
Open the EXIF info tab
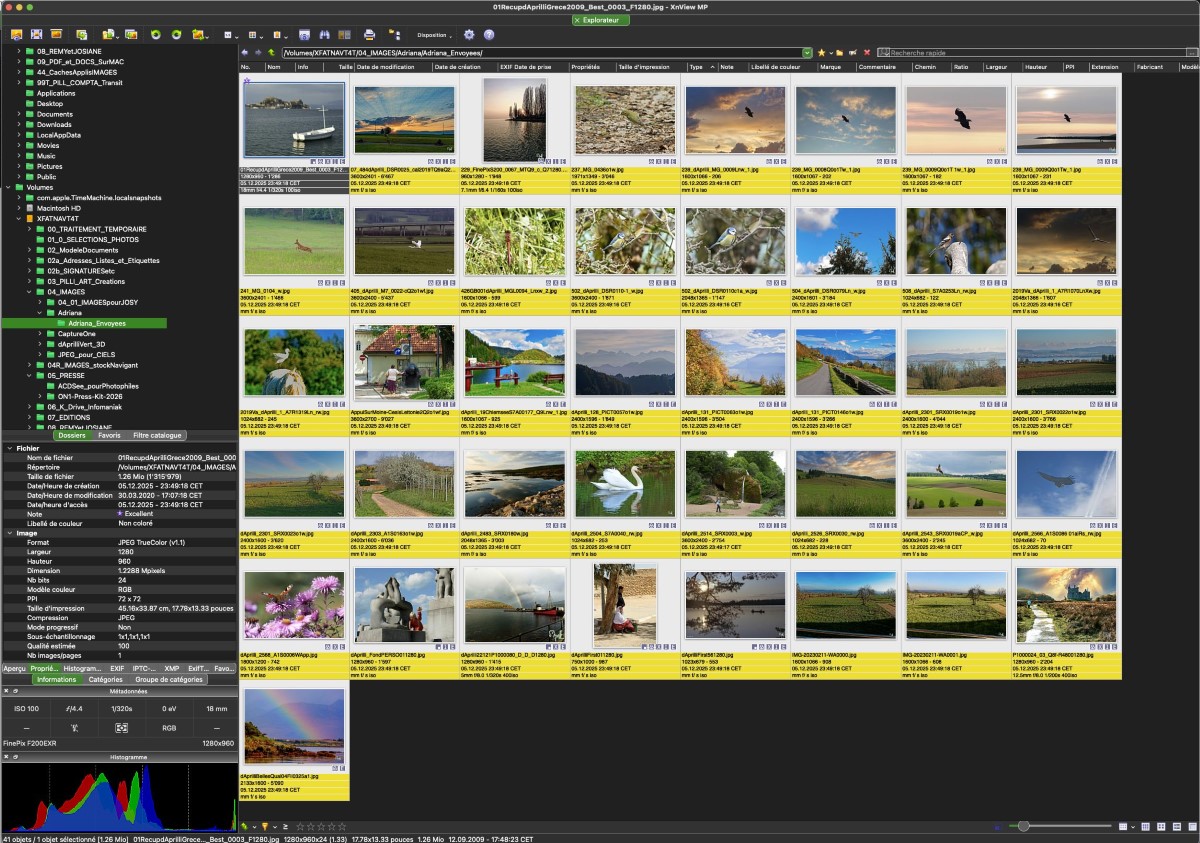point(117,668)
